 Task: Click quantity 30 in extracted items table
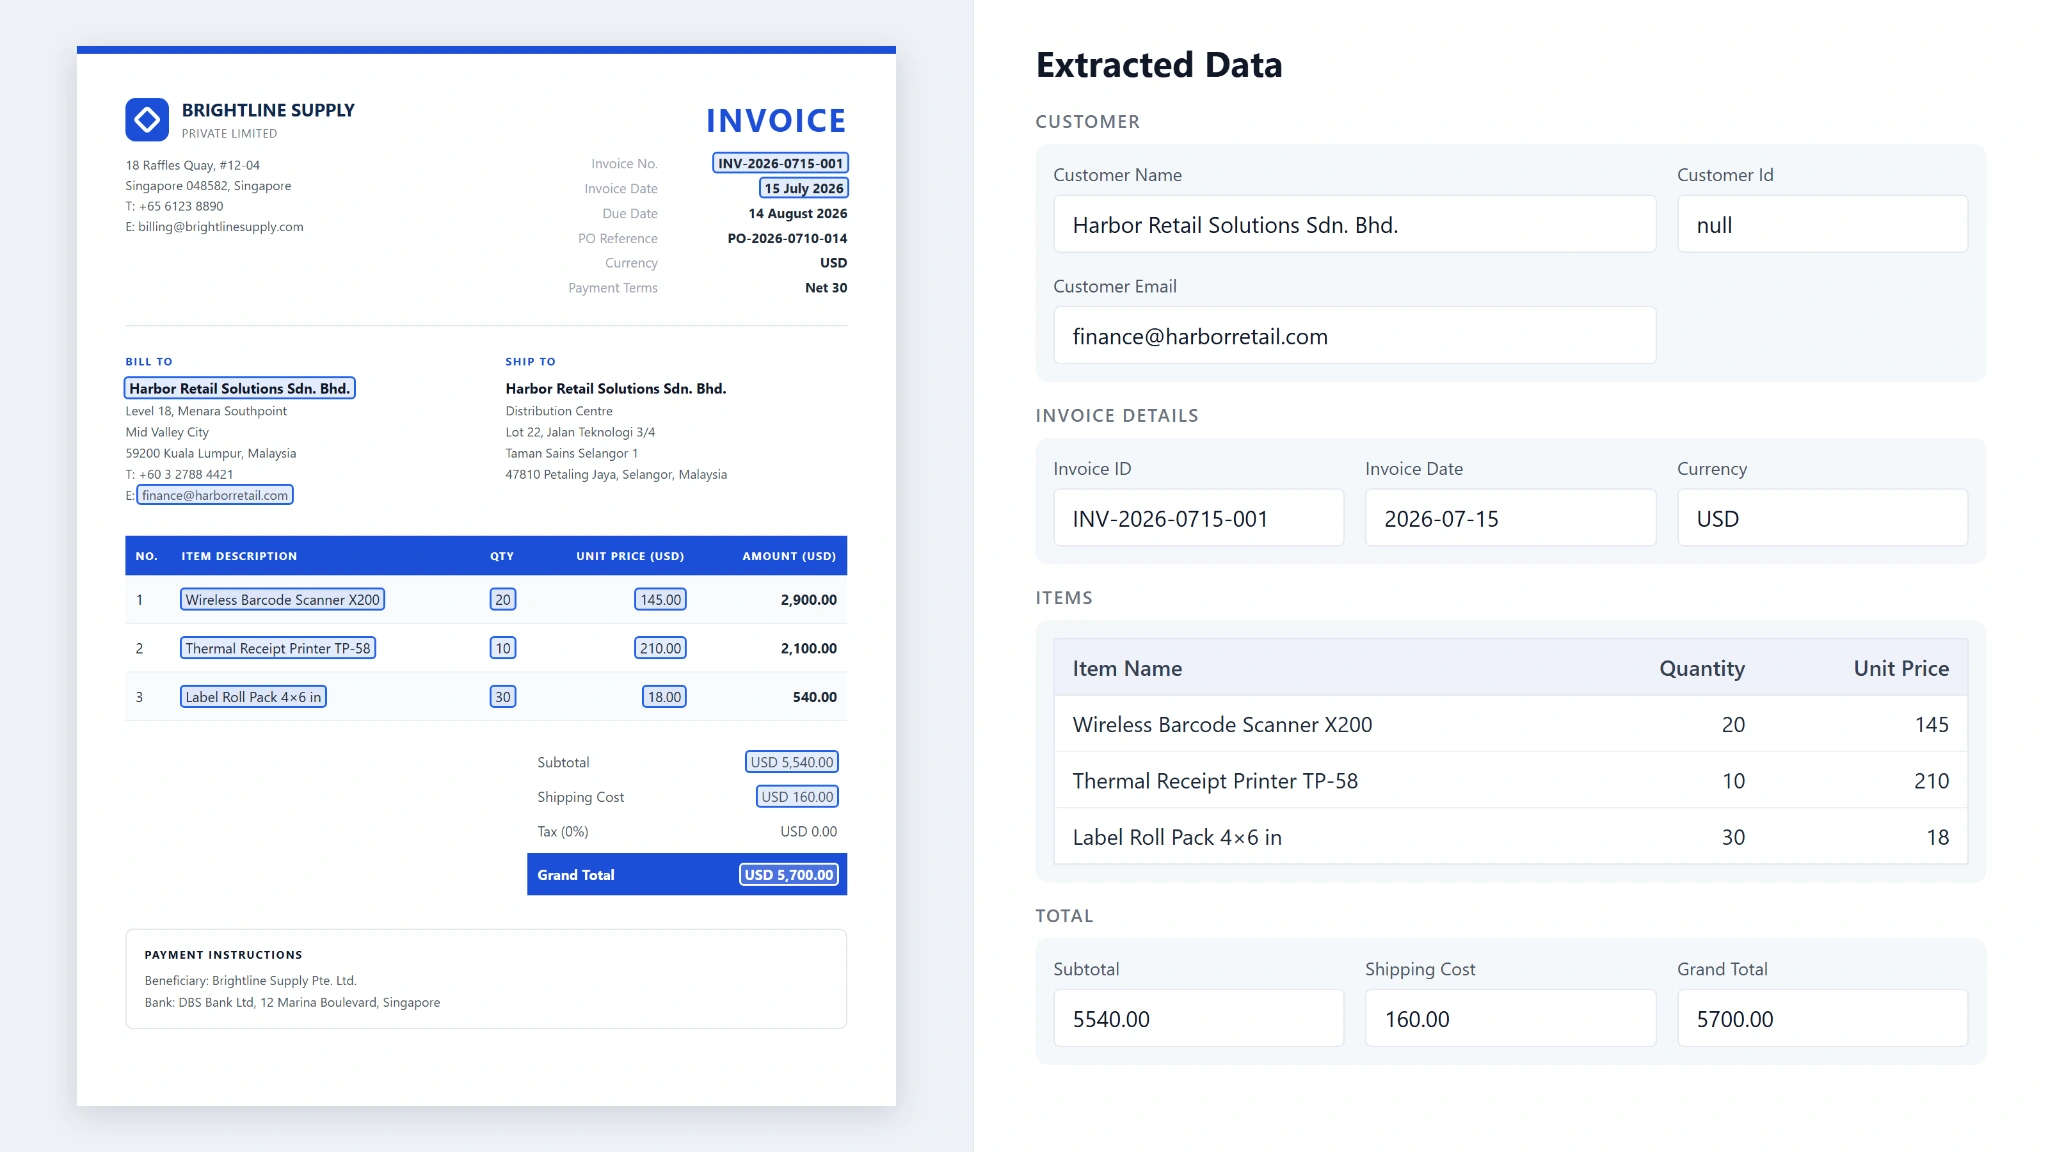[x=1733, y=837]
